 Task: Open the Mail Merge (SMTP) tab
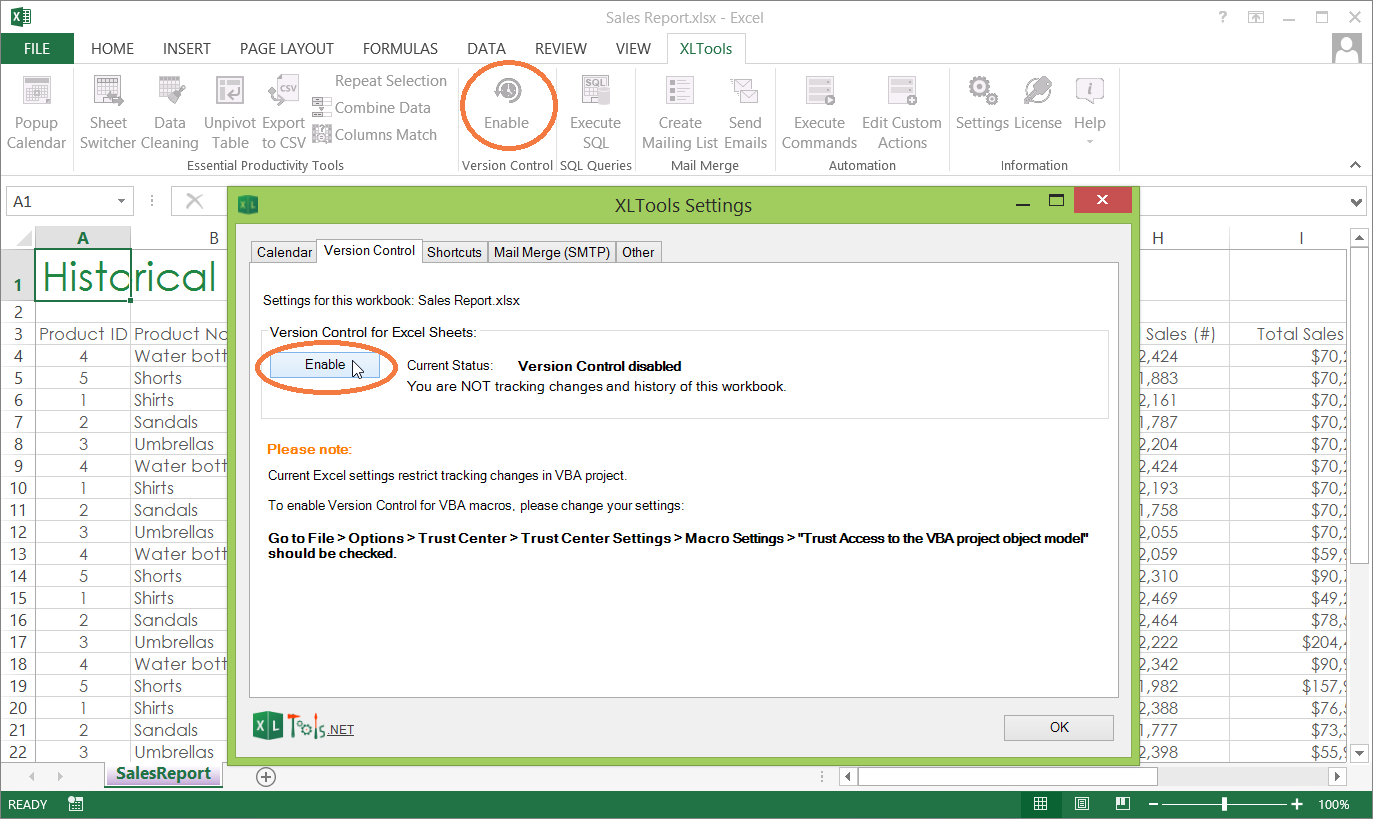click(551, 252)
